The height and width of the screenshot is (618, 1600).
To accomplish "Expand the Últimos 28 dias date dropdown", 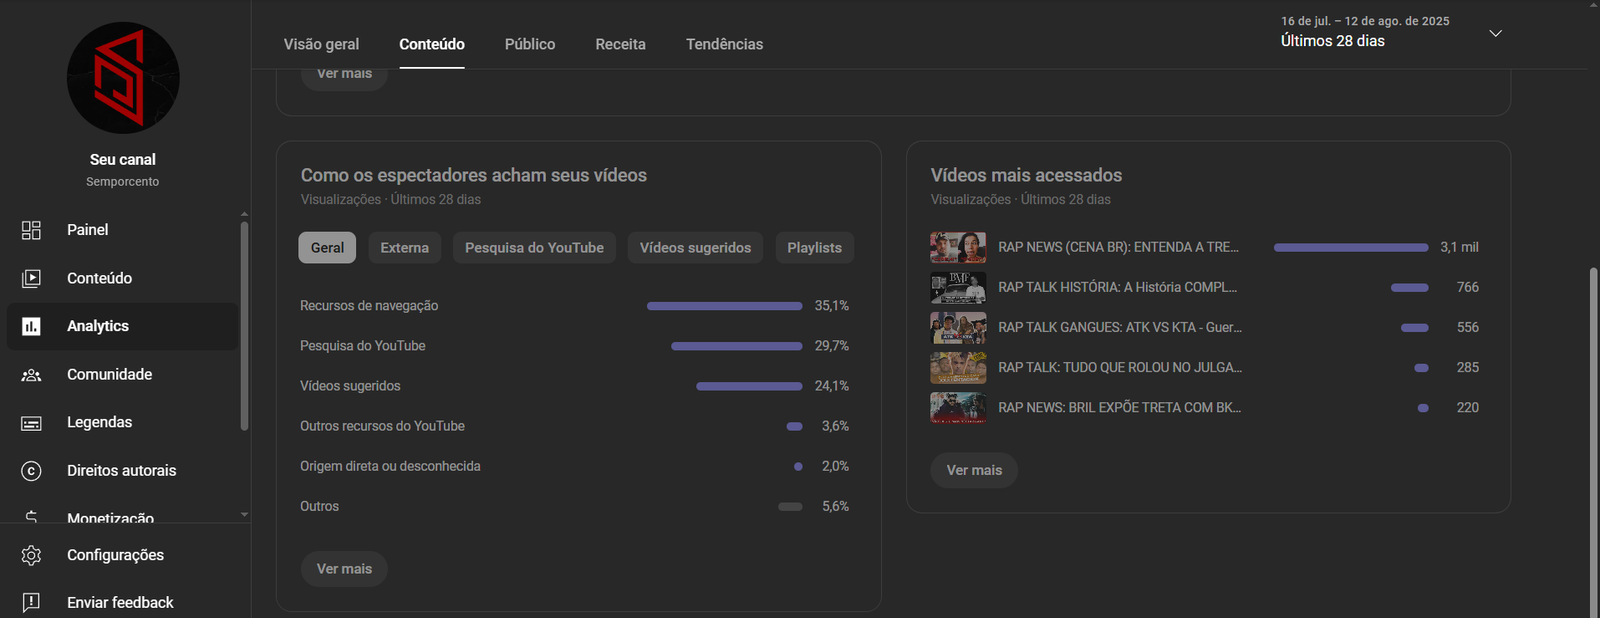I will [1495, 33].
